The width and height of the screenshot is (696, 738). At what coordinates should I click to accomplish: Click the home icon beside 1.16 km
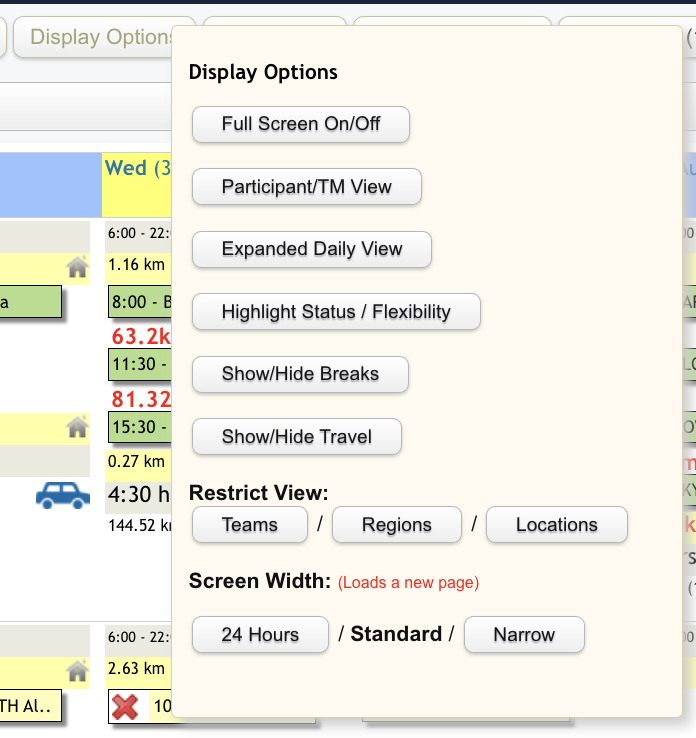[x=77, y=267]
